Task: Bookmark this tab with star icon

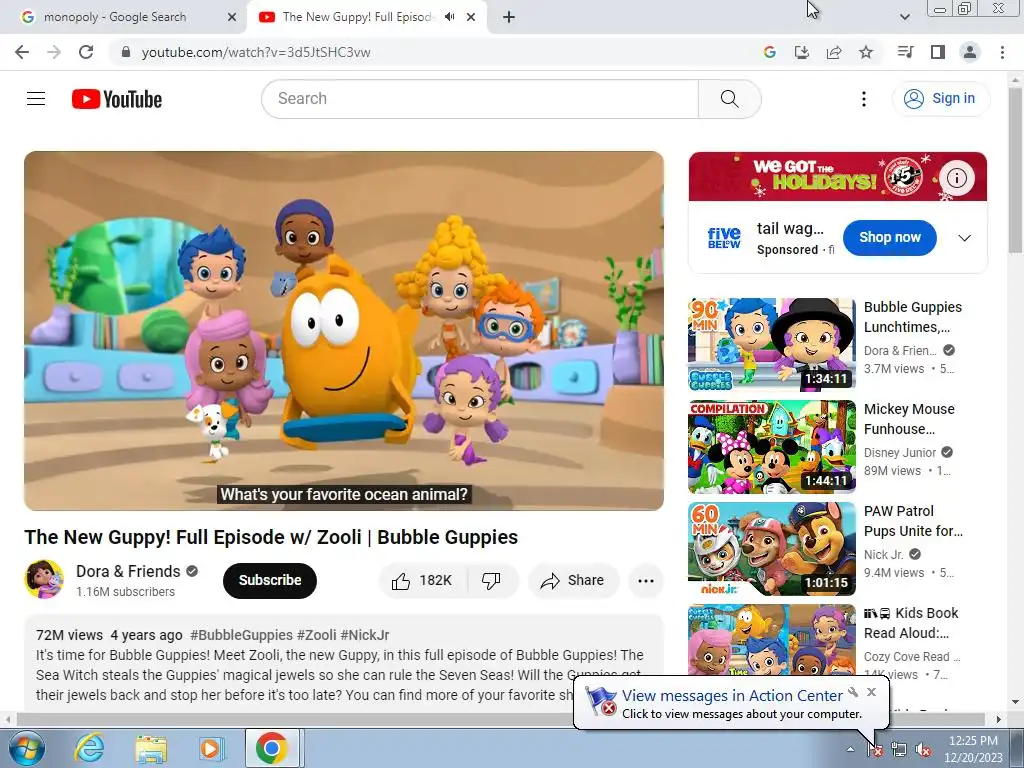Action: point(866,52)
